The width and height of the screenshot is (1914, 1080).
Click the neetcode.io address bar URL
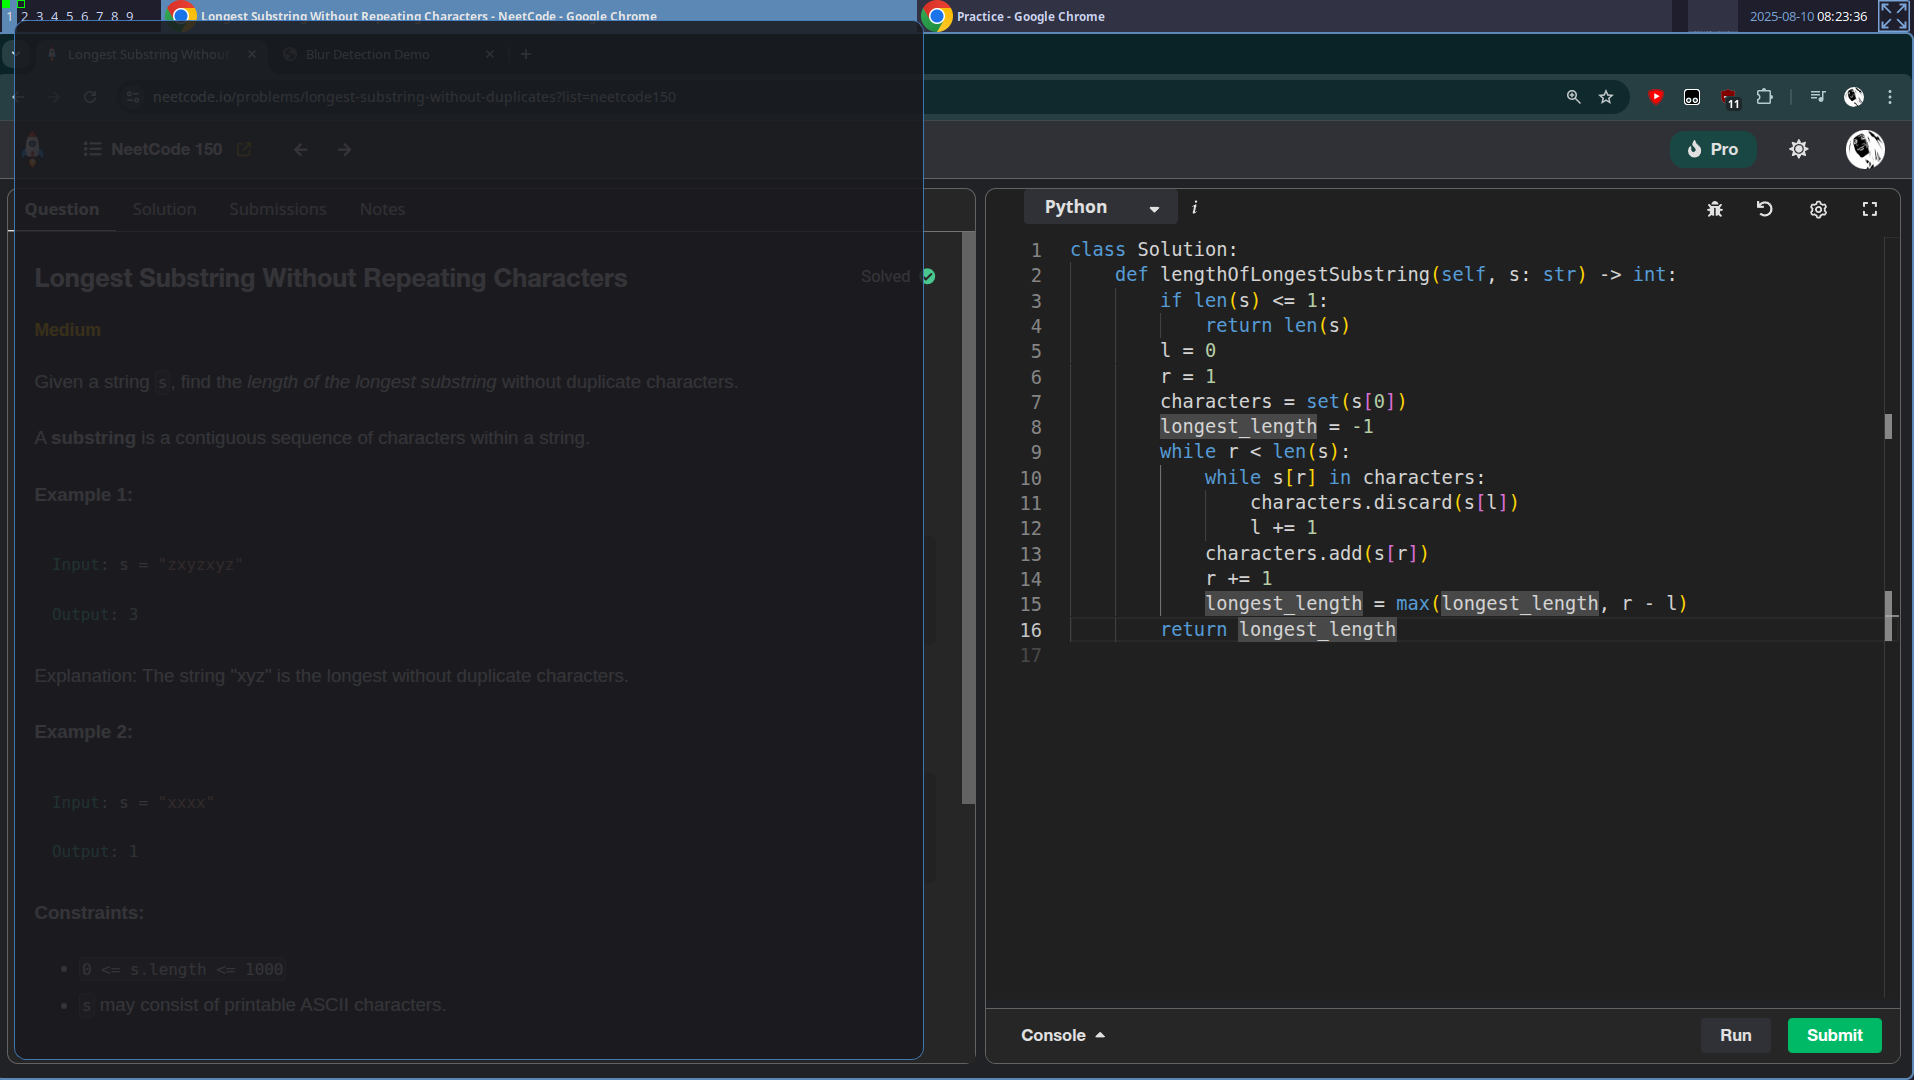click(x=414, y=97)
